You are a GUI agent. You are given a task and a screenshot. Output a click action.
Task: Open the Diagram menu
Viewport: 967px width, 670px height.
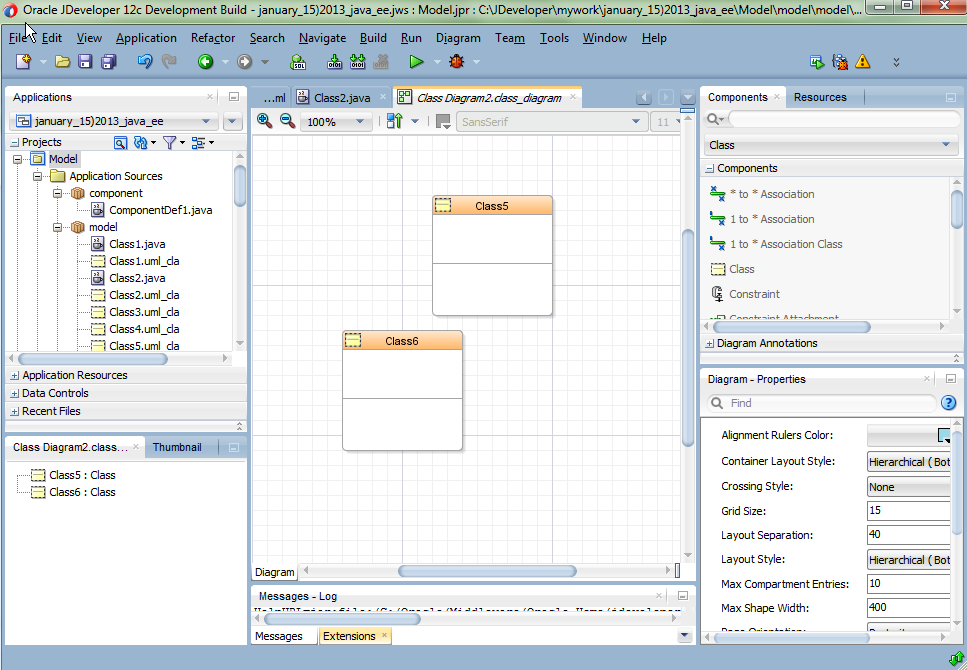point(458,38)
